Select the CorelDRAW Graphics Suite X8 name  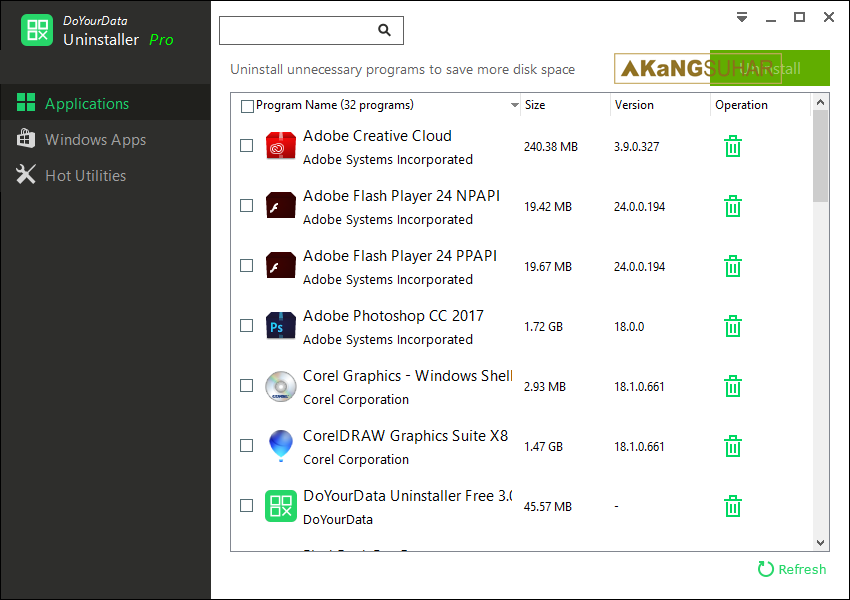(x=405, y=436)
